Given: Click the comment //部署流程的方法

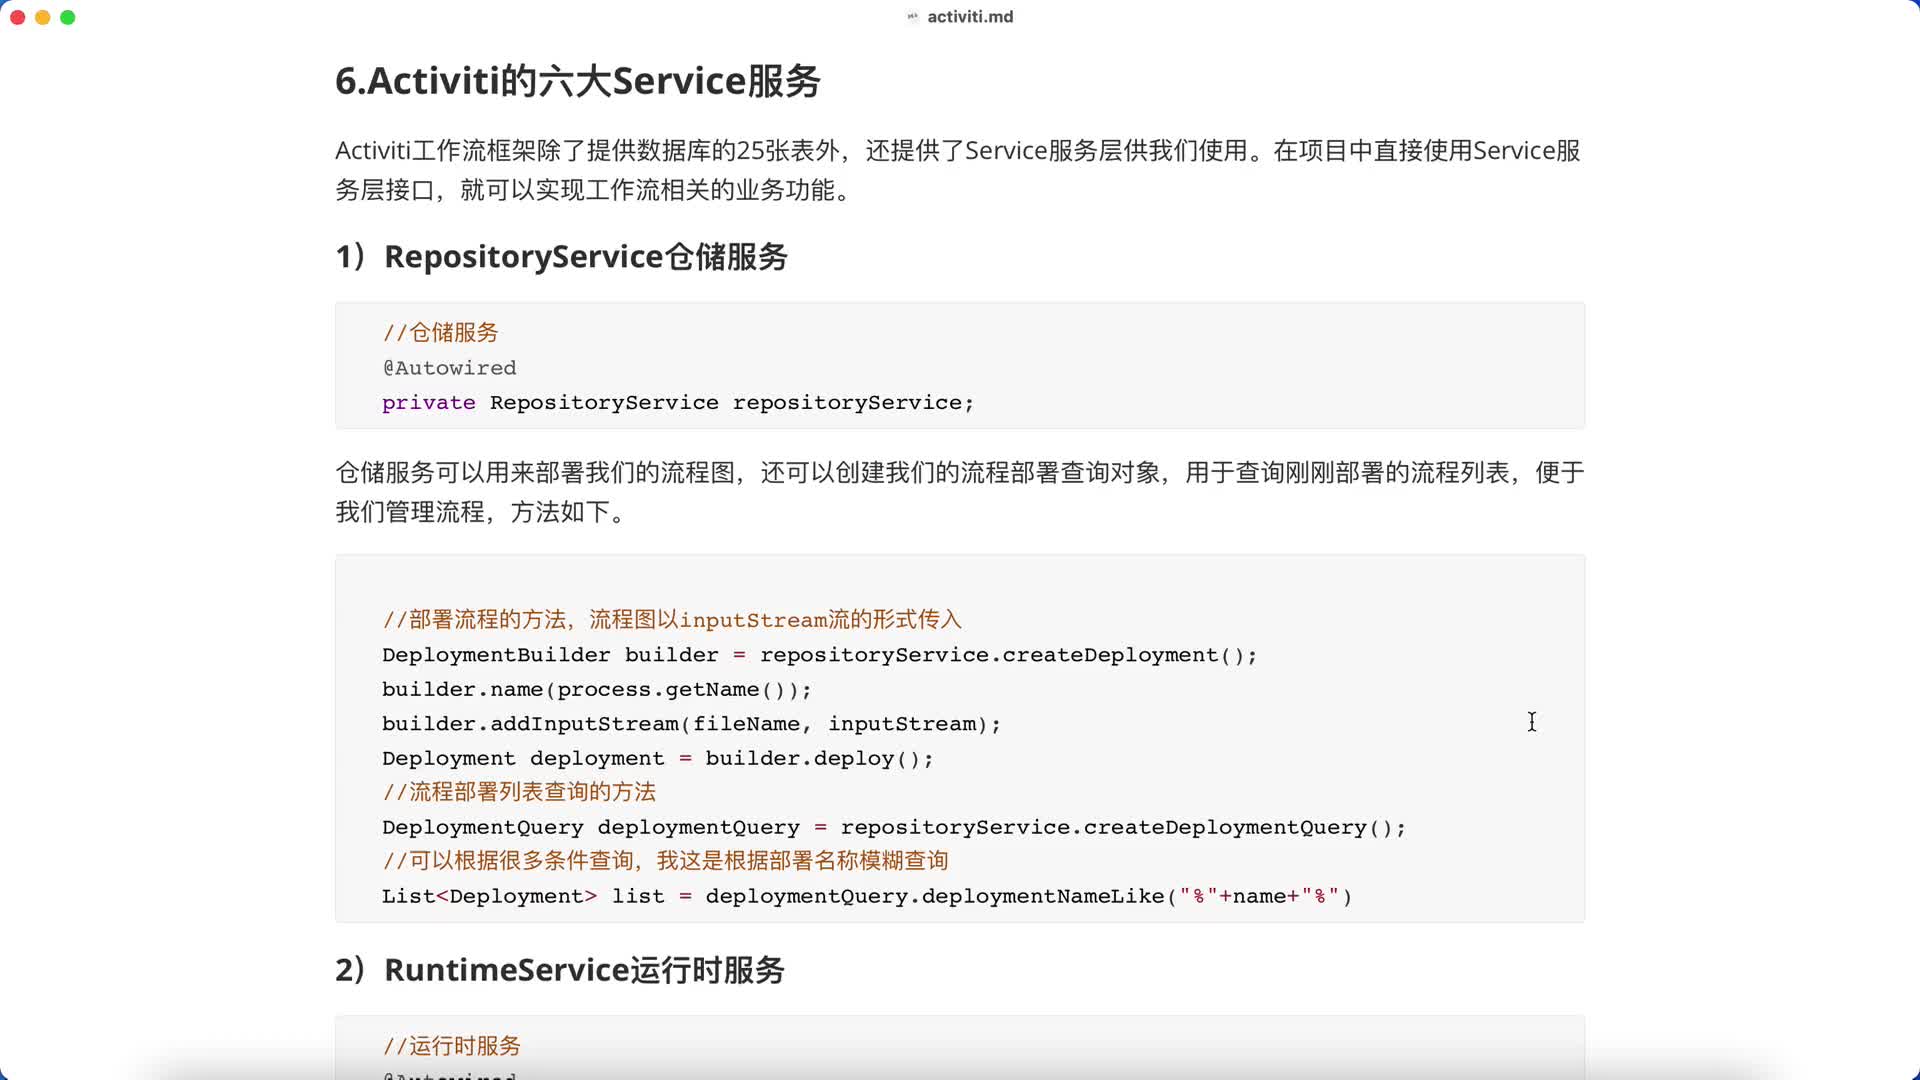Looking at the screenshot, I should pyautogui.click(x=672, y=620).
